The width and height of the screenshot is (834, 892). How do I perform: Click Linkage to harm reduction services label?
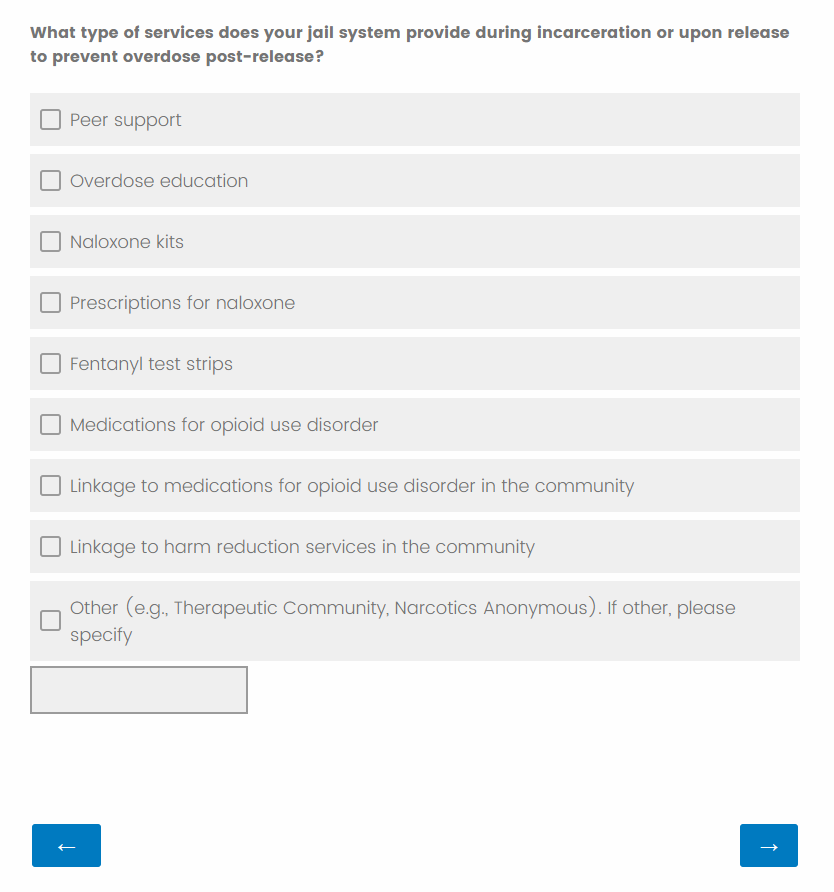[x=302, y=547]
